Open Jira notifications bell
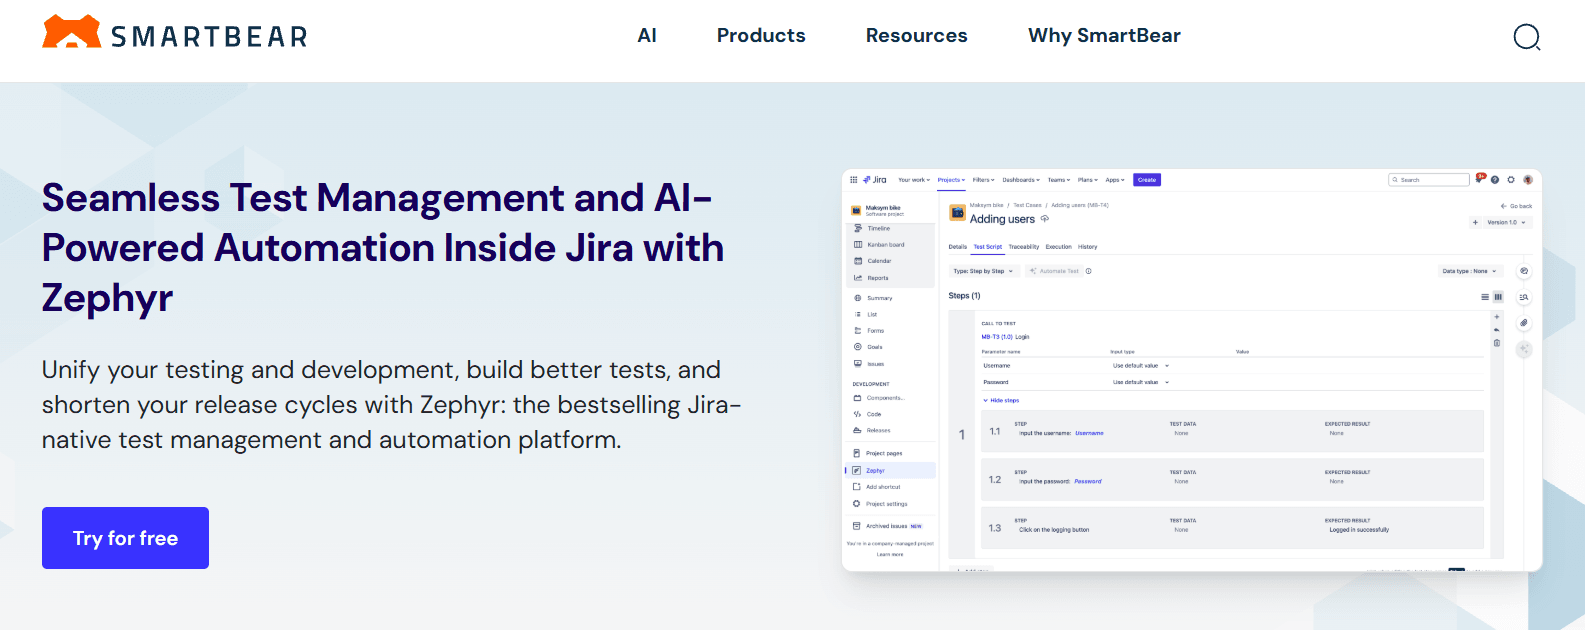This screenshot has height=630, width=1585. pos(1480,179)
